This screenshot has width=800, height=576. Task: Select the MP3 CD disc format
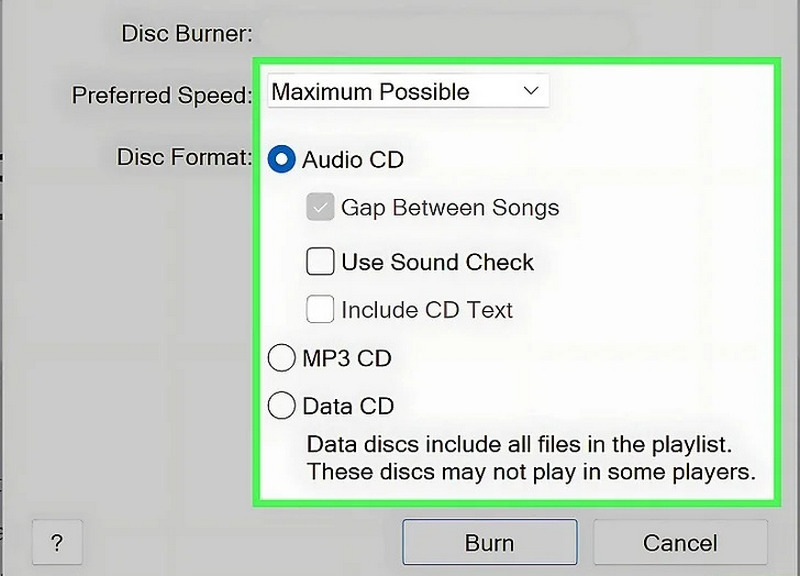point(283,357)
